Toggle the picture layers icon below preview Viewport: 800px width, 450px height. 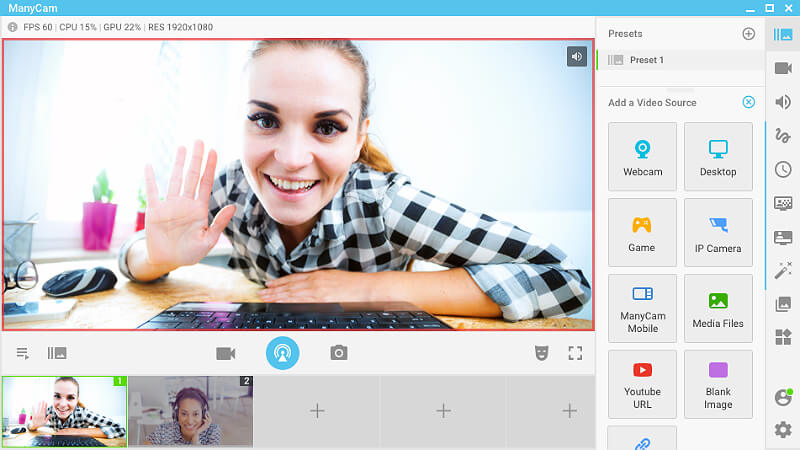coord(57,353)
